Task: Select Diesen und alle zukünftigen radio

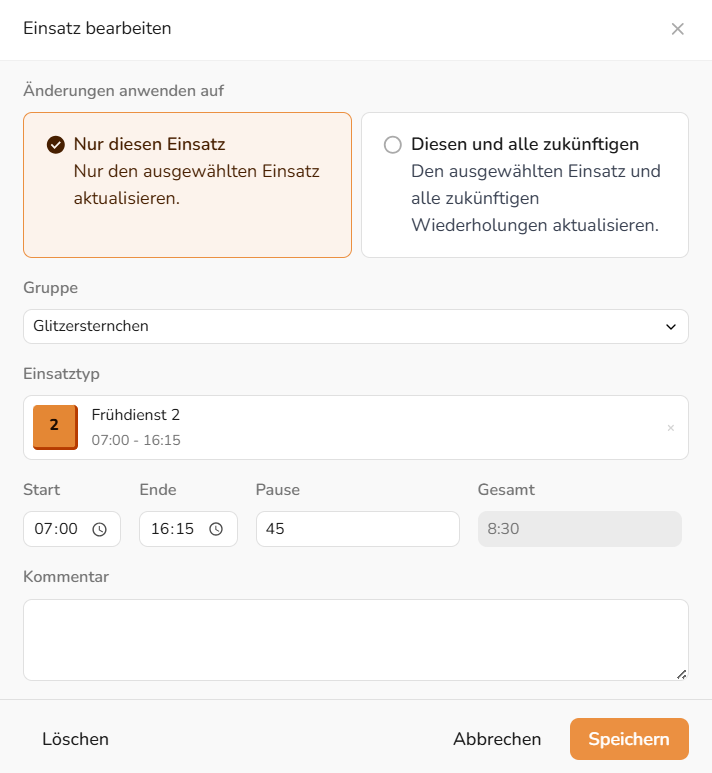Action: coord(393,145)
